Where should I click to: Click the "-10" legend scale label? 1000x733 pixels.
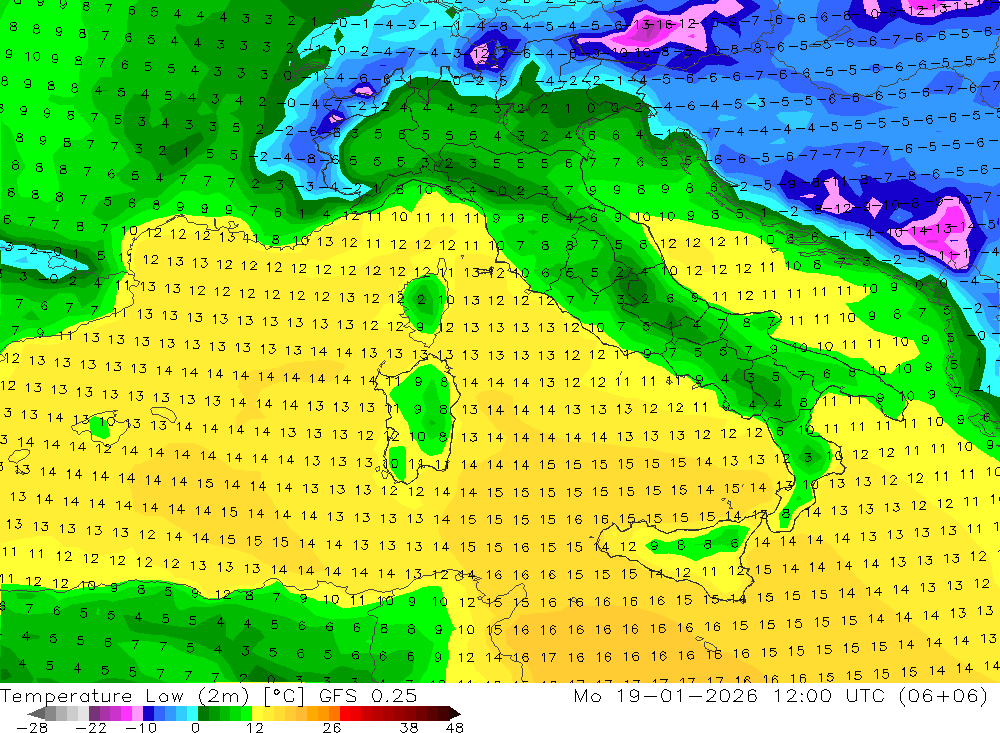tap(140, 727)
